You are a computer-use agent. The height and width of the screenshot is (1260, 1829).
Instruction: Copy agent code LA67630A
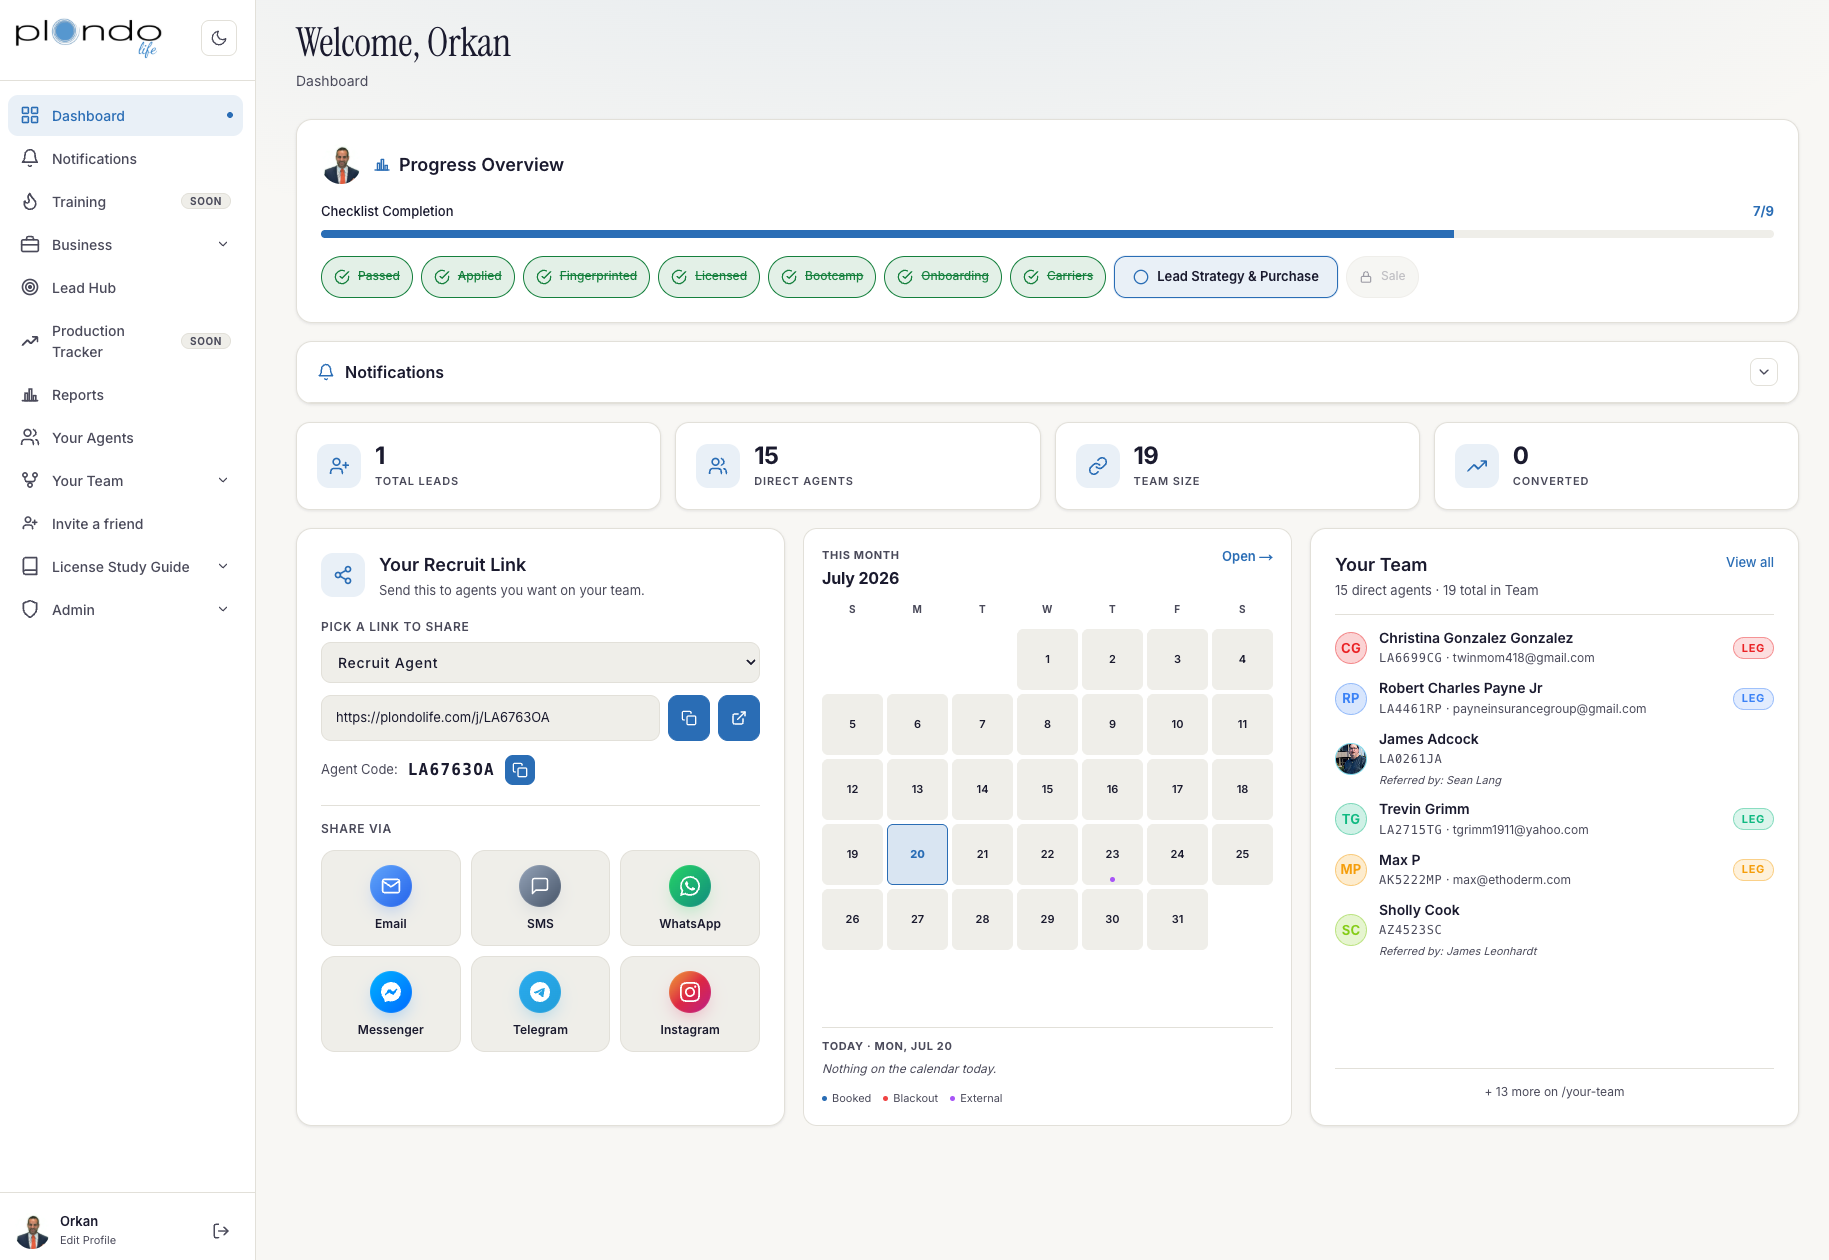(x=520, y=770)
